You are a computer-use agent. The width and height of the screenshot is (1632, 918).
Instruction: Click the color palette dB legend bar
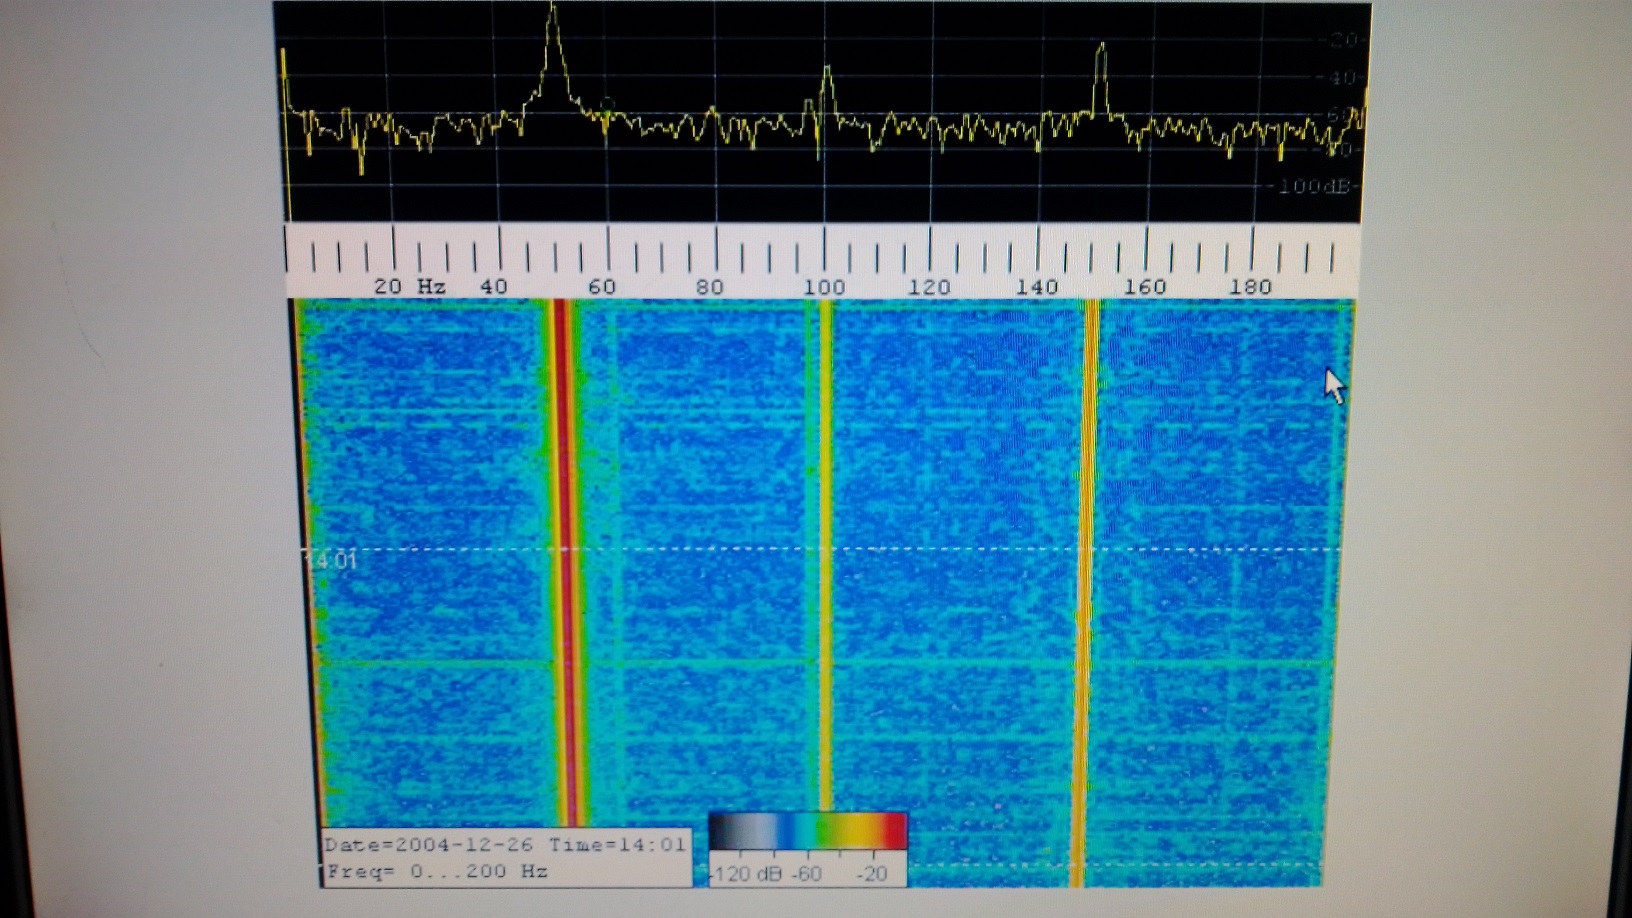click(808, 832)
